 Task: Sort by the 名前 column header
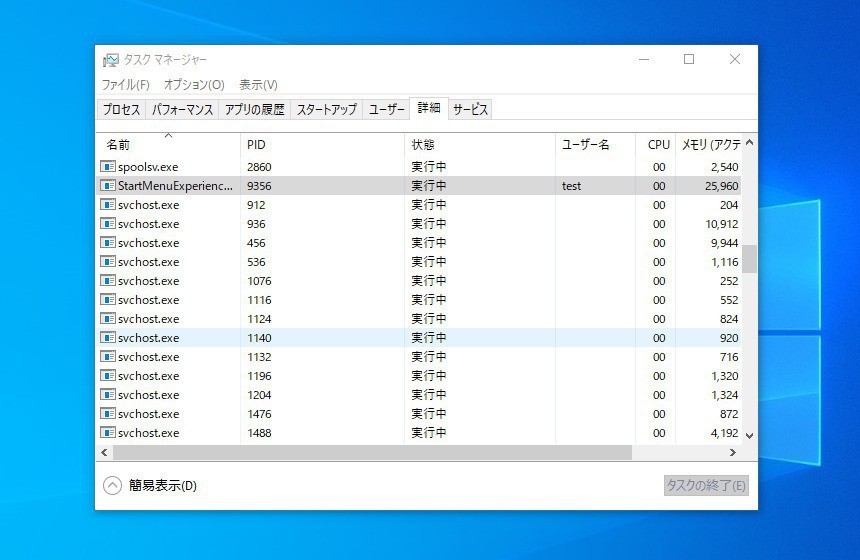click(x=168, y=144)
